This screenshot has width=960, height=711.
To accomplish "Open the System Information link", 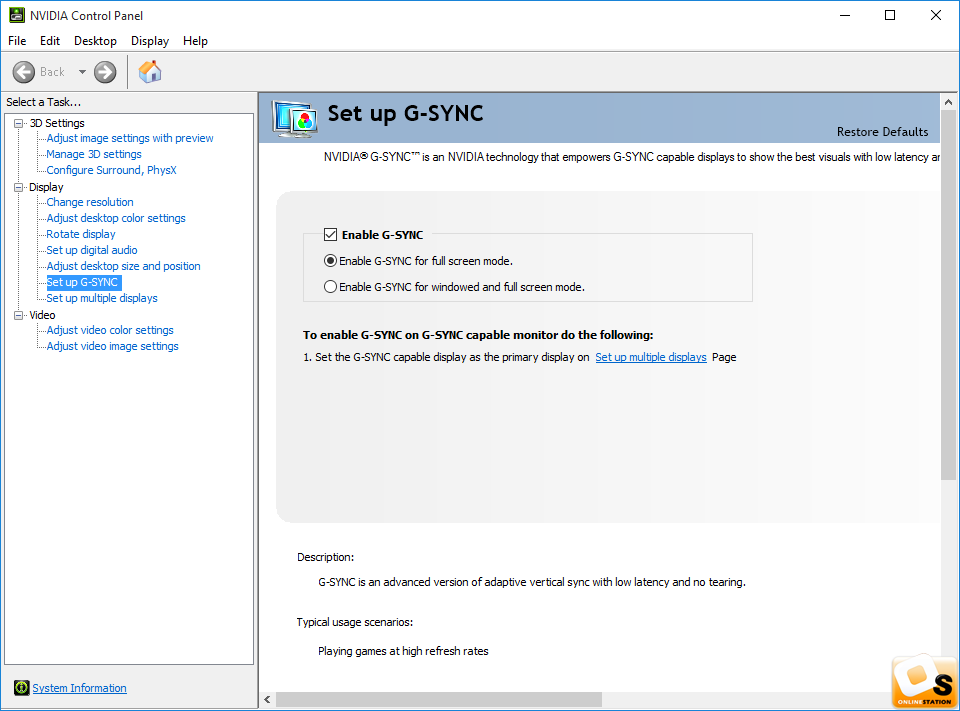I will pyautogui.click(x=80, y=688).
